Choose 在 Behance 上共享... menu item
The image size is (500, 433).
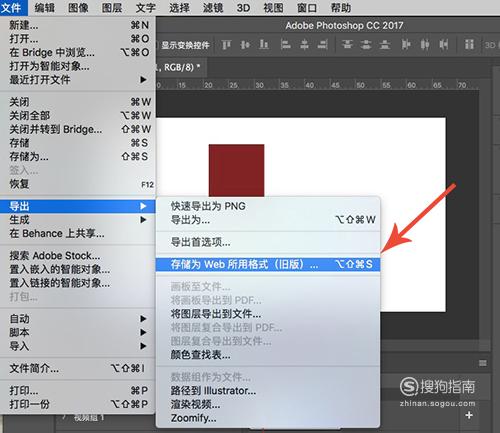coord(78,233)
